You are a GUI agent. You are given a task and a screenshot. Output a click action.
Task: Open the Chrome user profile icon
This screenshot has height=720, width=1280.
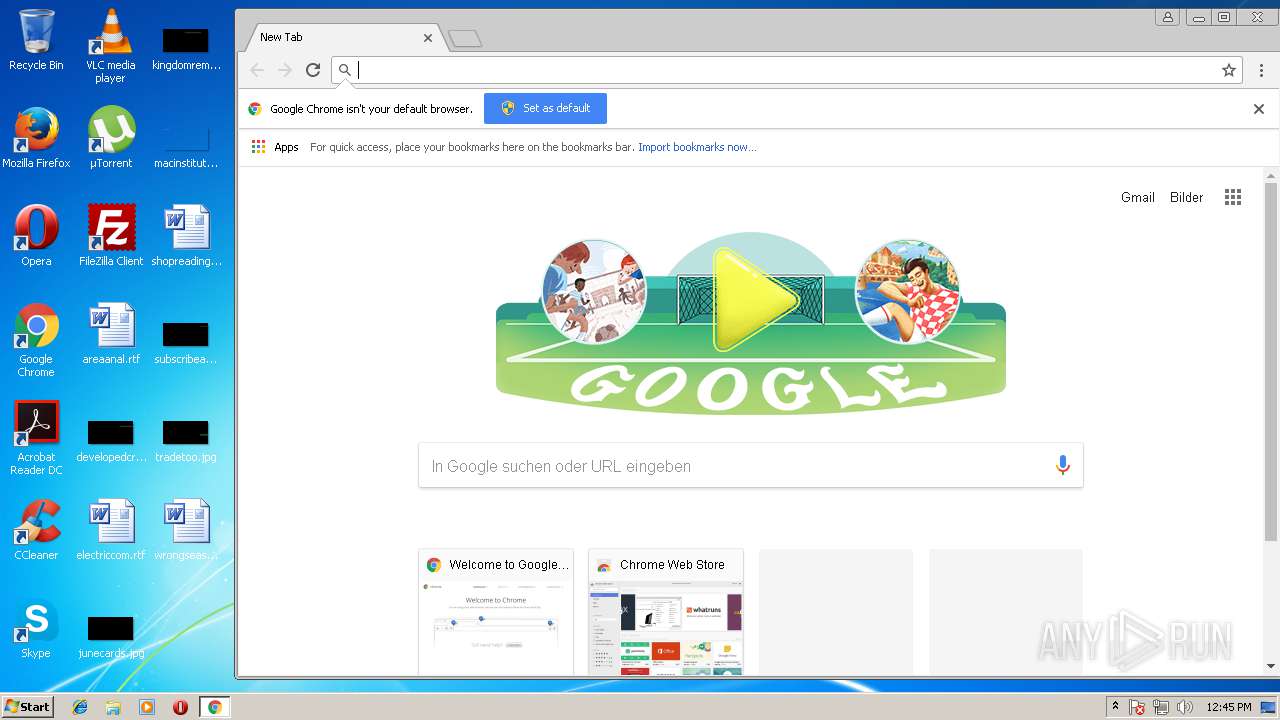point(1167,17)
